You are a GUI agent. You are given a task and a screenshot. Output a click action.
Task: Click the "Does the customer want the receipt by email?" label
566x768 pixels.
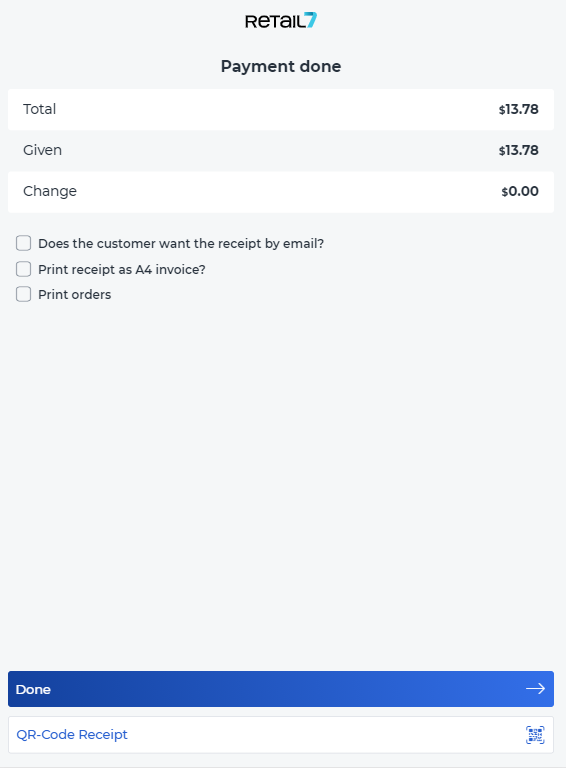[181, 243]
